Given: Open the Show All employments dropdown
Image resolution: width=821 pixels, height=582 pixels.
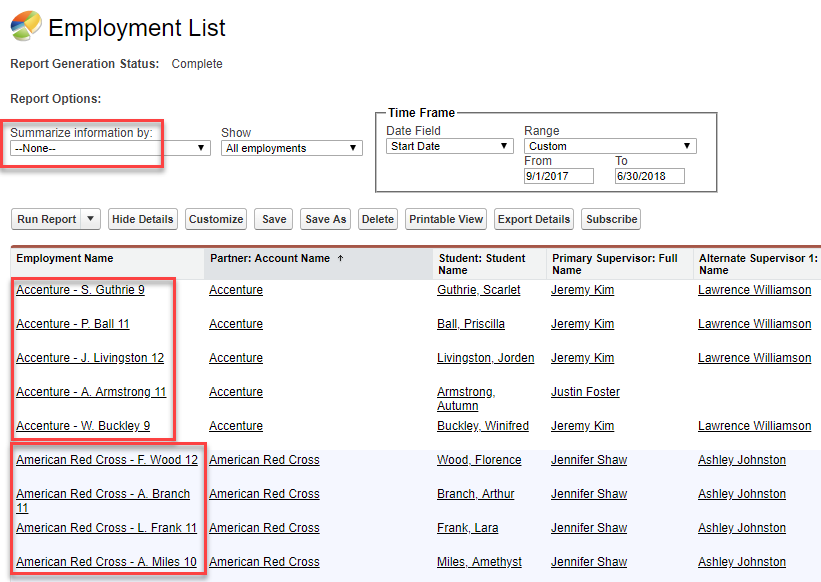Looking at the screenshot, I should tap(292, 148).
